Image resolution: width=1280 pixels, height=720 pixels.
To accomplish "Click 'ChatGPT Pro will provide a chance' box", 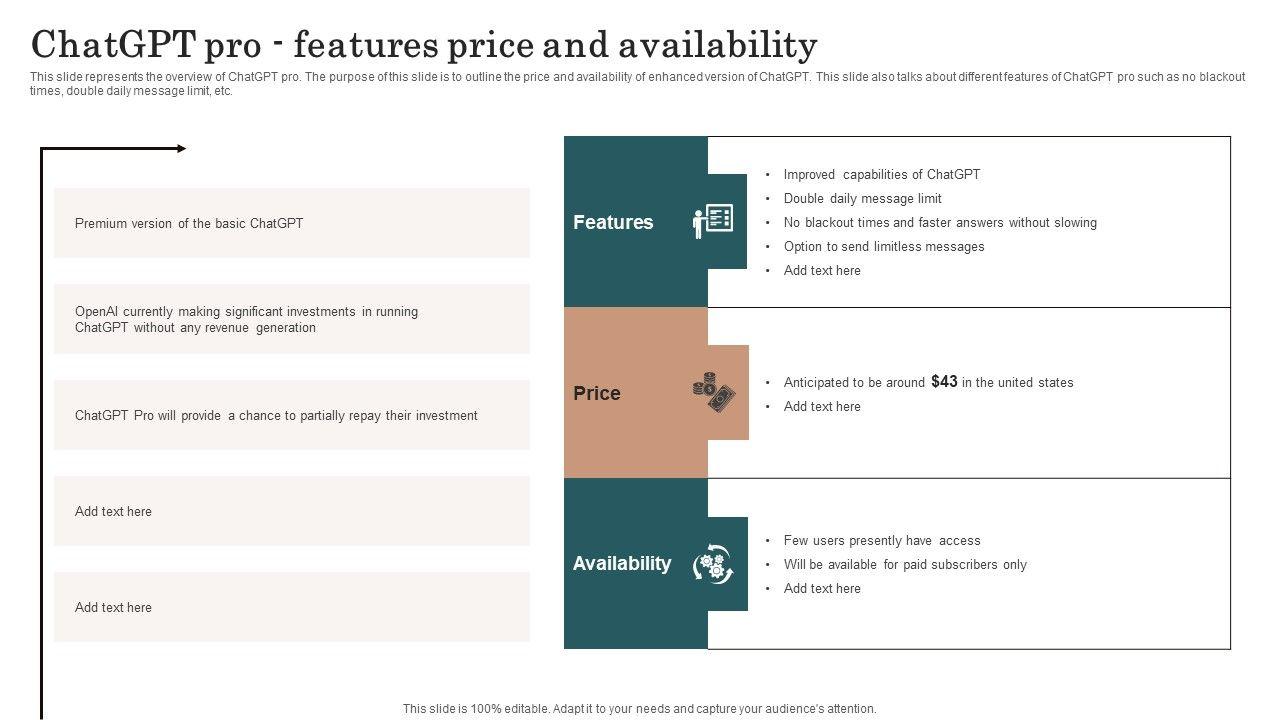I will pyautogui.click(x=291, y=415).
